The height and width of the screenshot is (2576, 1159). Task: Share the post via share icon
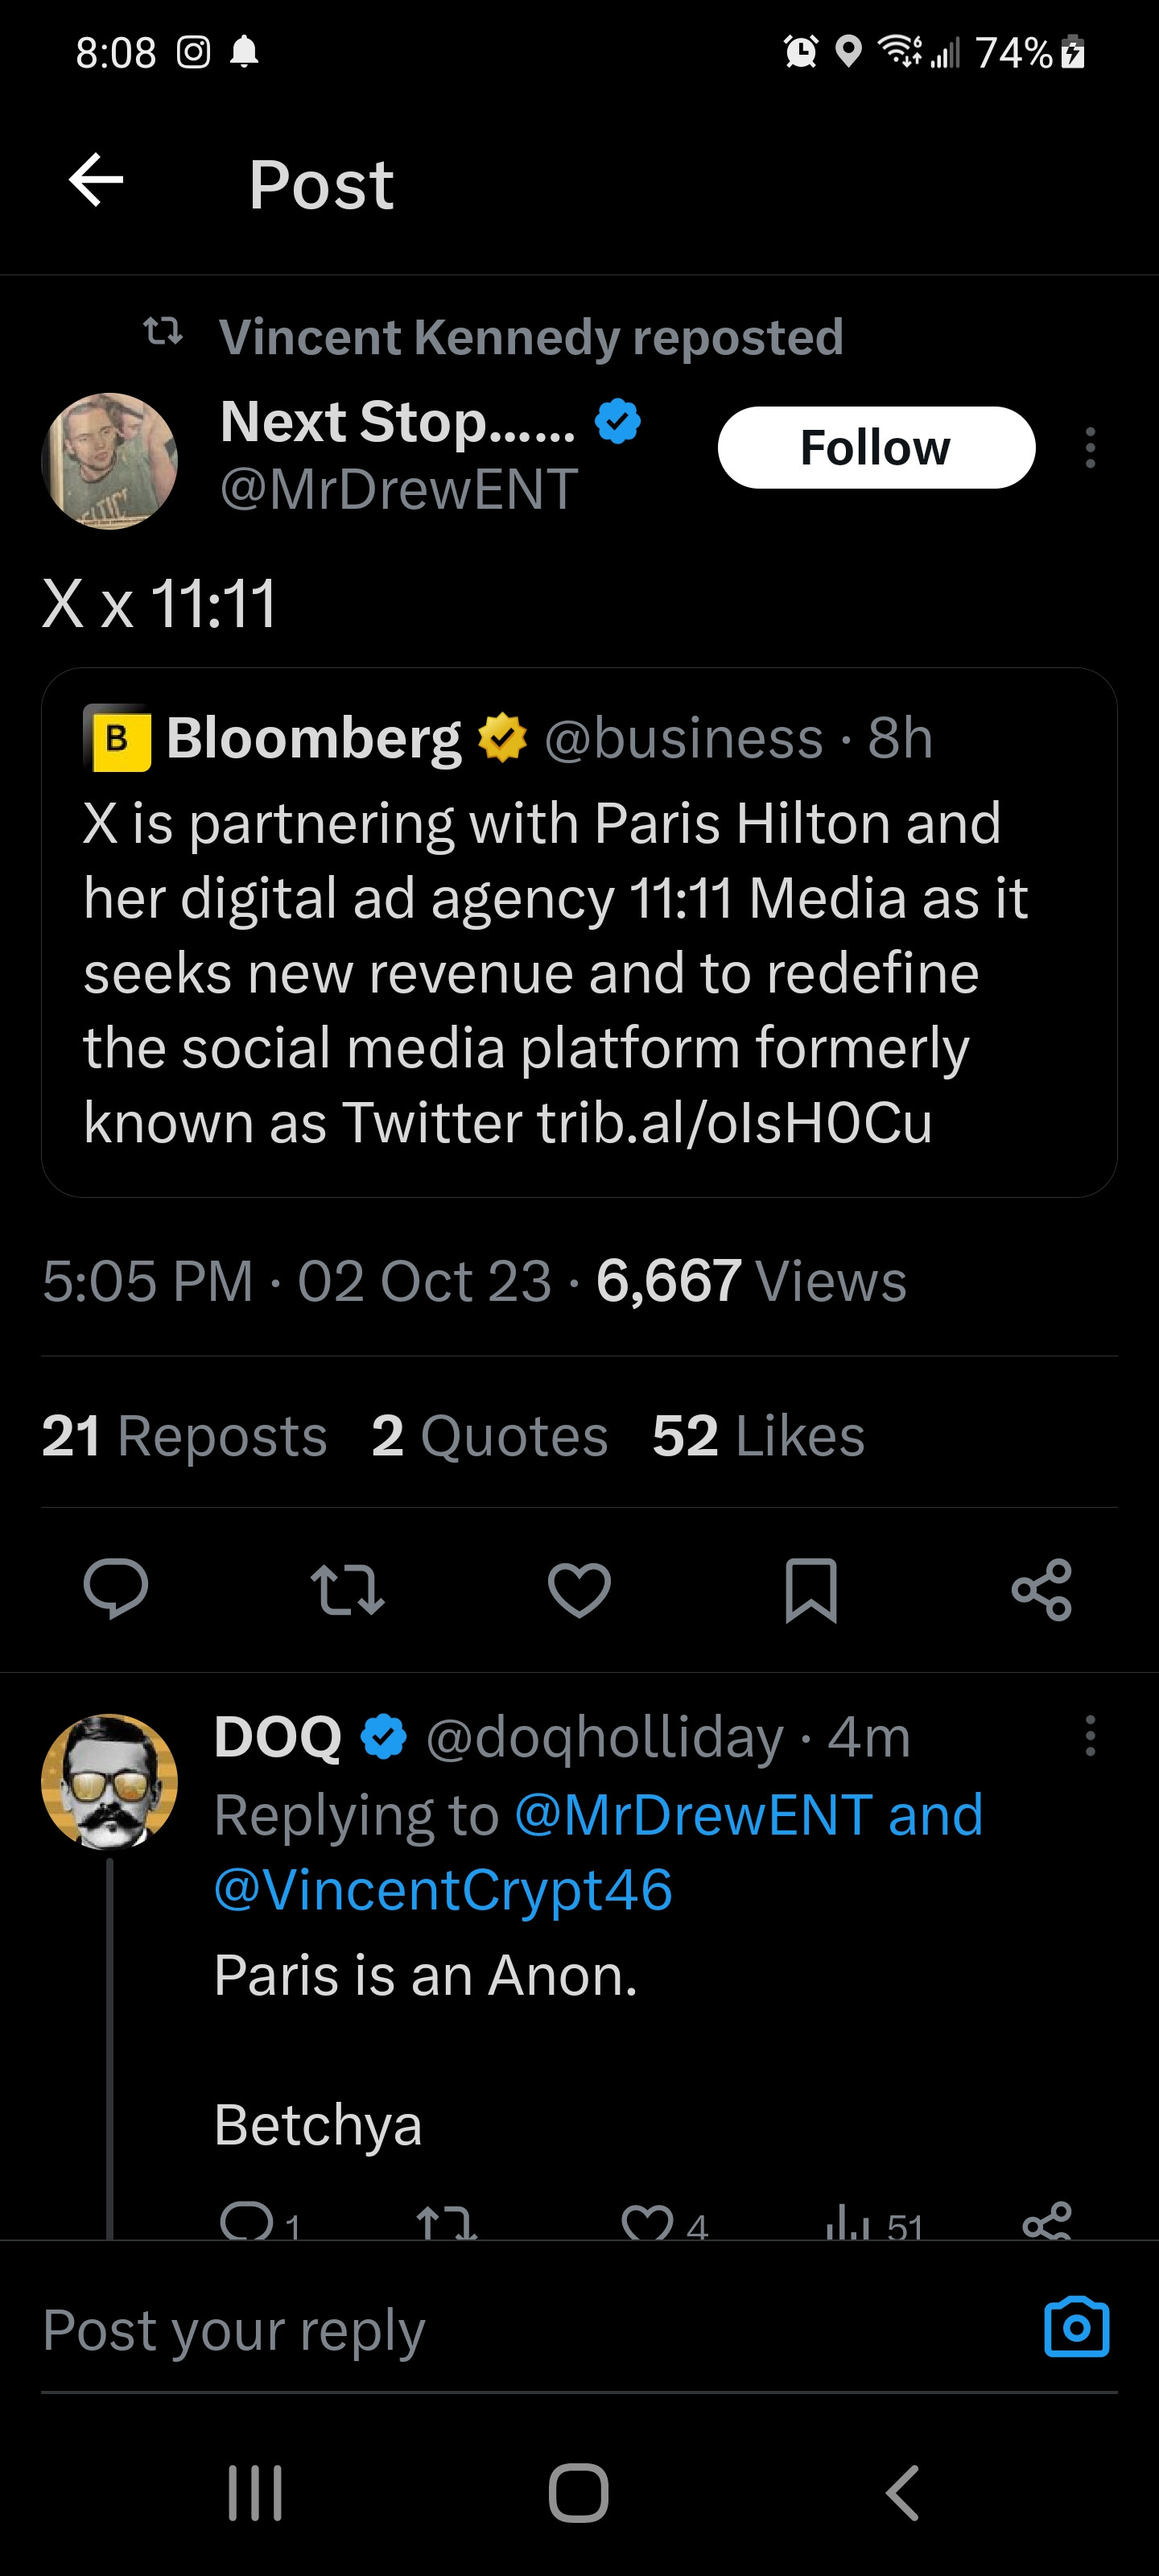coord(1042,1589)
